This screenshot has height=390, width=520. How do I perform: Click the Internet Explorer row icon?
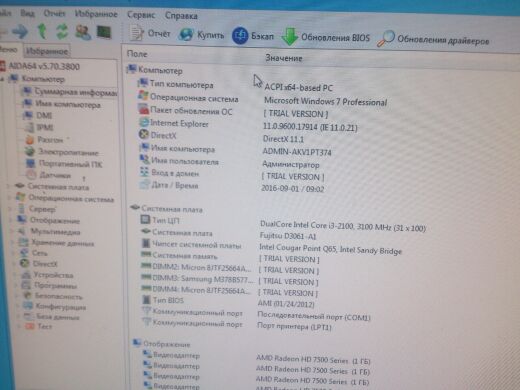(144, 122)
